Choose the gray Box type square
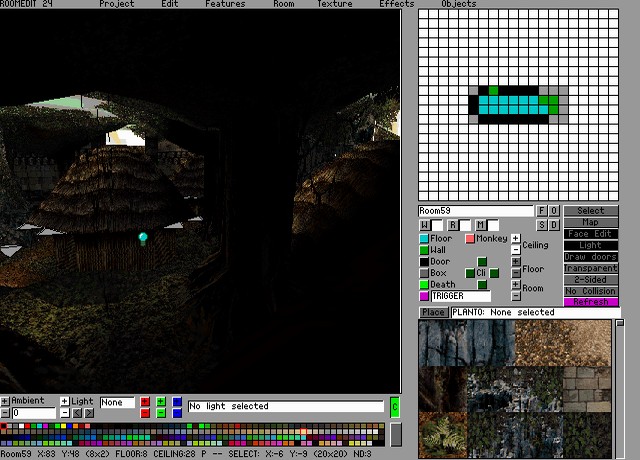The height and width of the screenshot is (460, 640). pyautogui.click(x=424, y=273)
